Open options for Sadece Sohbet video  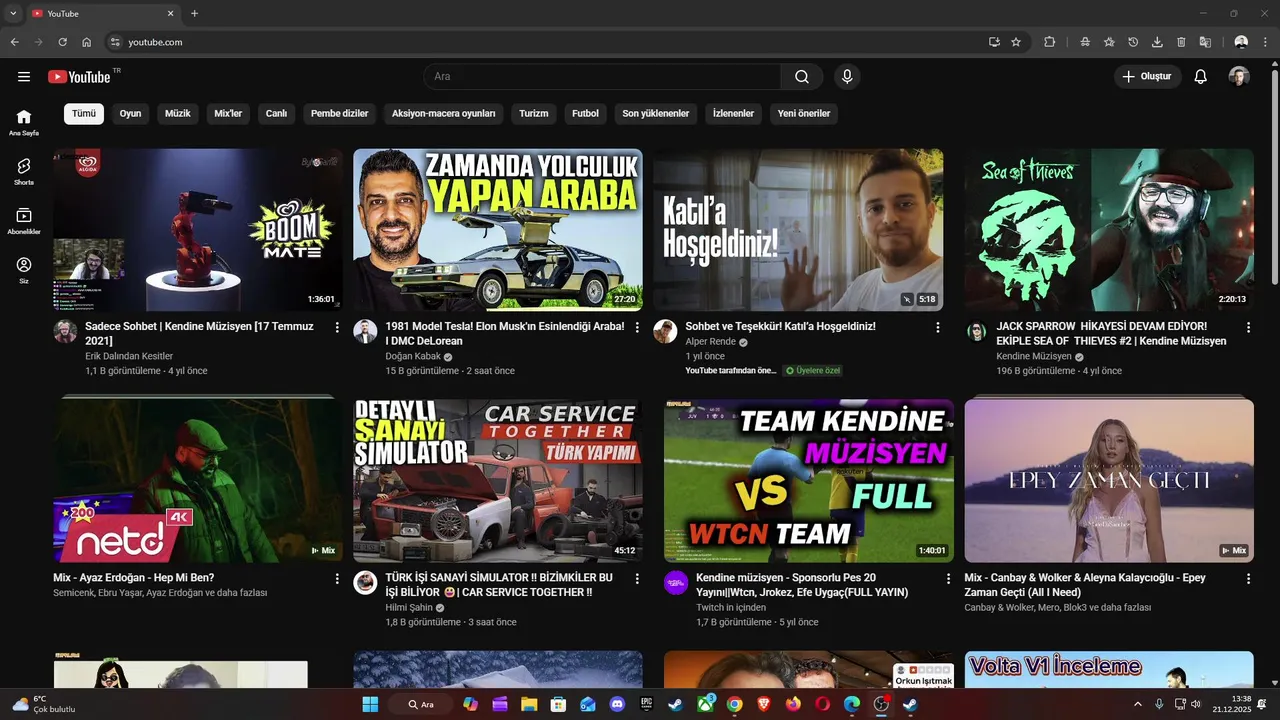pos(337,327)
